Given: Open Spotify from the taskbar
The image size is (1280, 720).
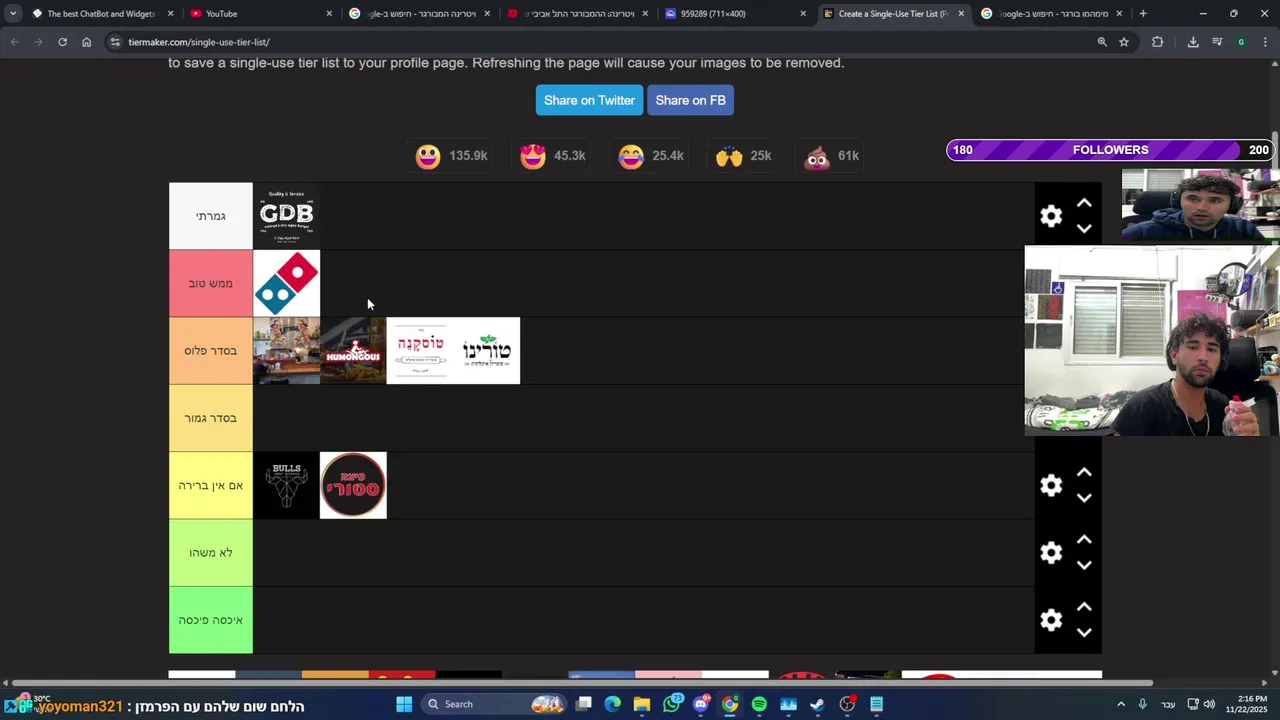Looking at the screenshot, I should pyautogui.click(x=759, y=704).
